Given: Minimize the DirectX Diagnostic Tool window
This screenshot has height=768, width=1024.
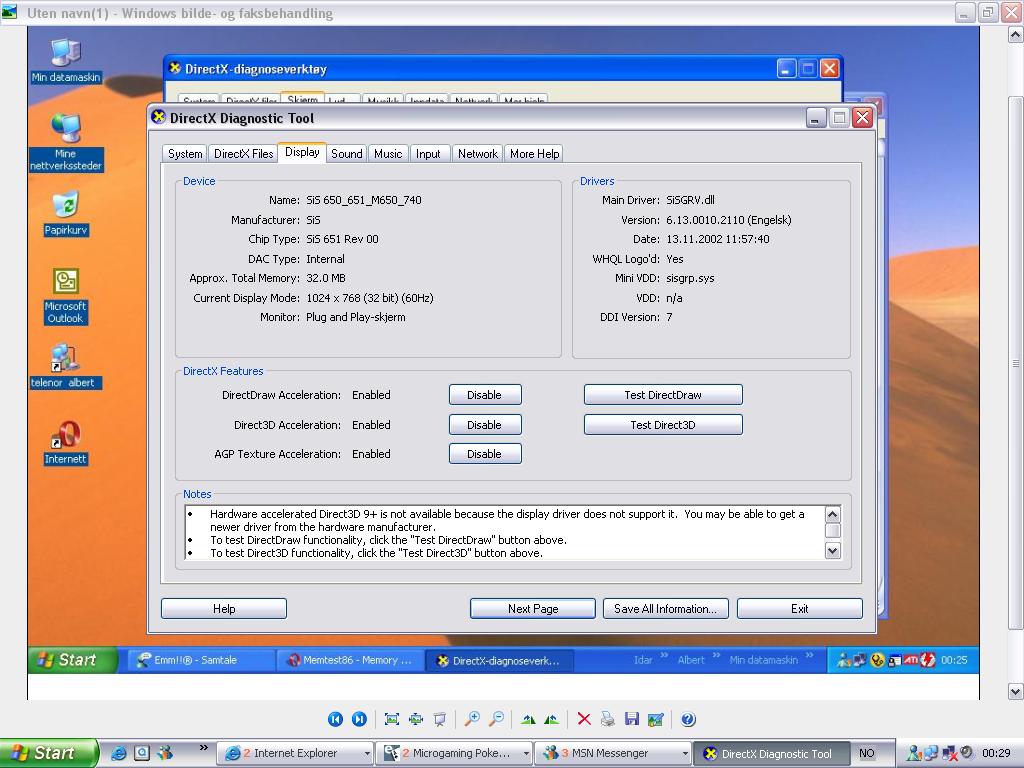Looking at the screenshot, I should 816,118.
